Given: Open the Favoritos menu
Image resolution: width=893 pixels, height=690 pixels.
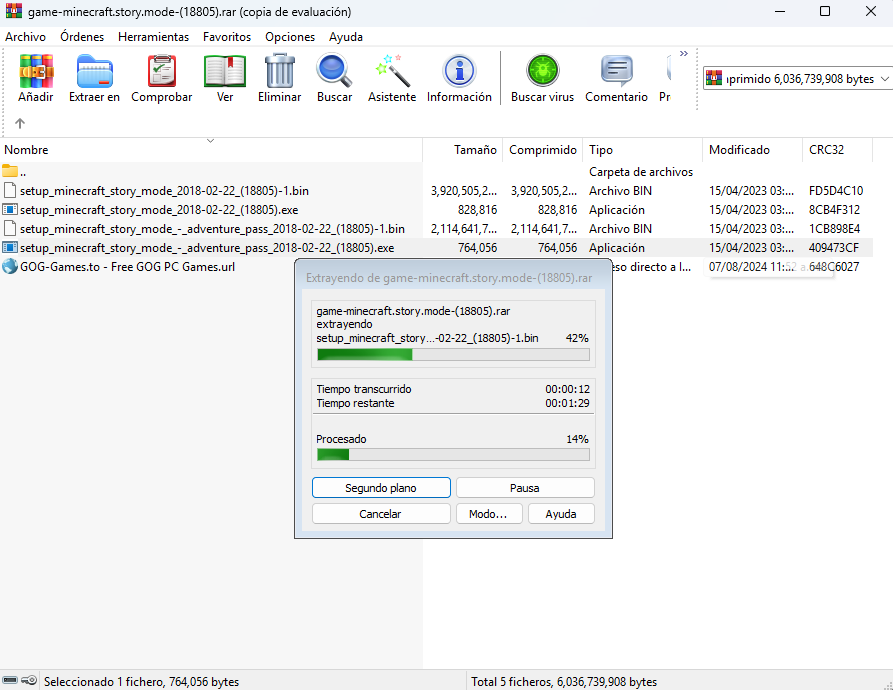Looking at the screenshot, I should 227,36.
